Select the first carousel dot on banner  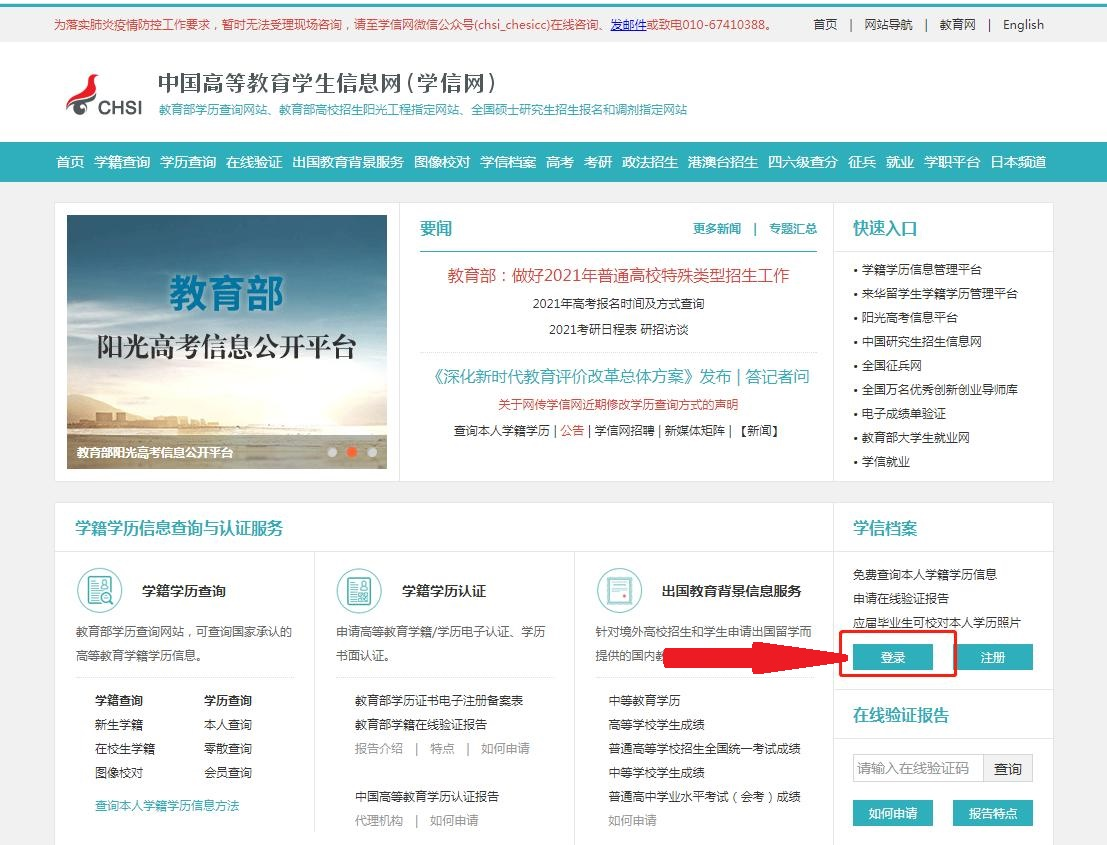(x=332, y=452)
